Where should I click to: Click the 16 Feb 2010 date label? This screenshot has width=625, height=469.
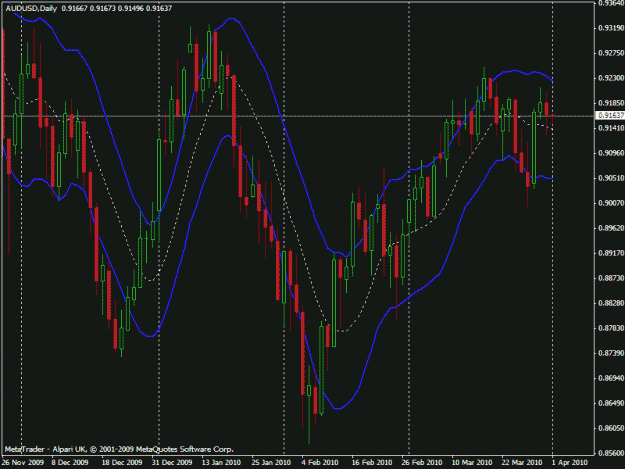point(372,463)
